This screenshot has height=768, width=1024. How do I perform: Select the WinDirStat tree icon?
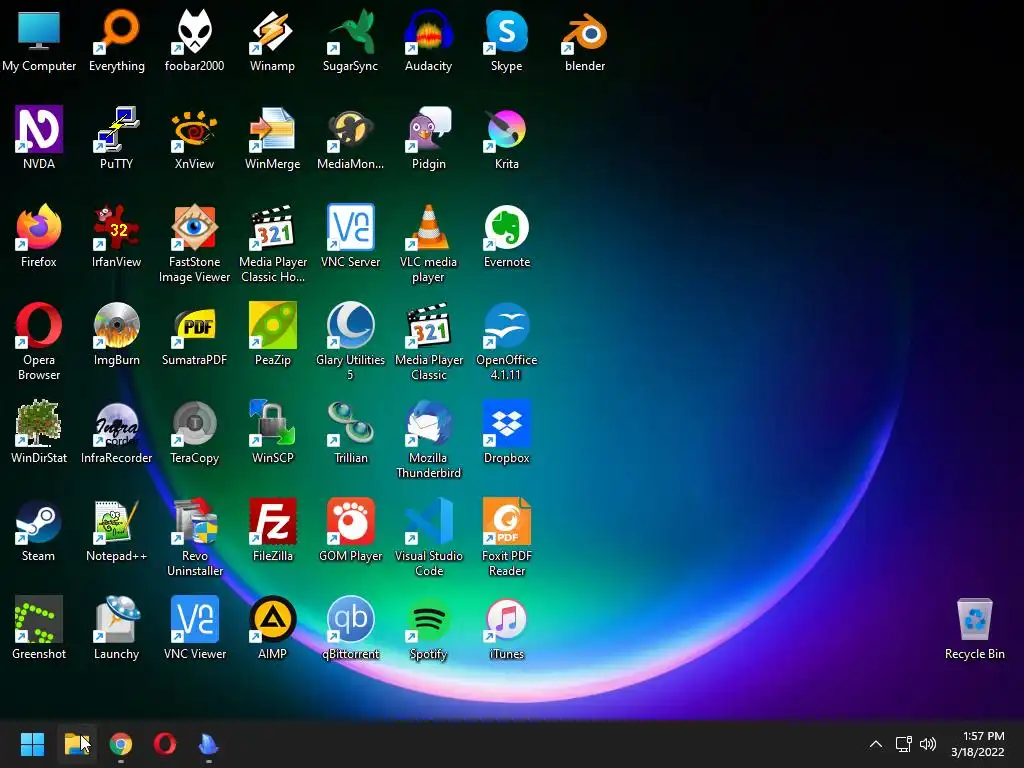39,423
